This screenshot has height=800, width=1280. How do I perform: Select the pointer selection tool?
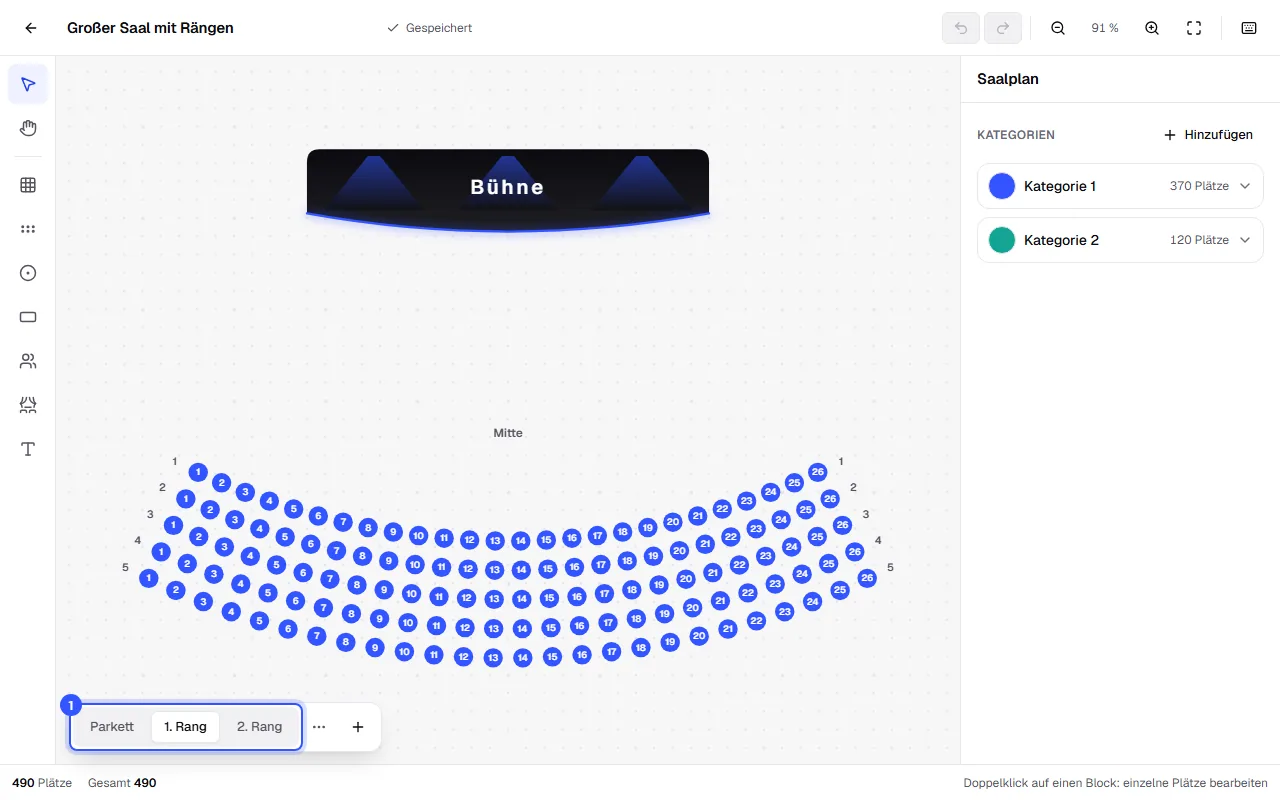click(x=28, y=84)
